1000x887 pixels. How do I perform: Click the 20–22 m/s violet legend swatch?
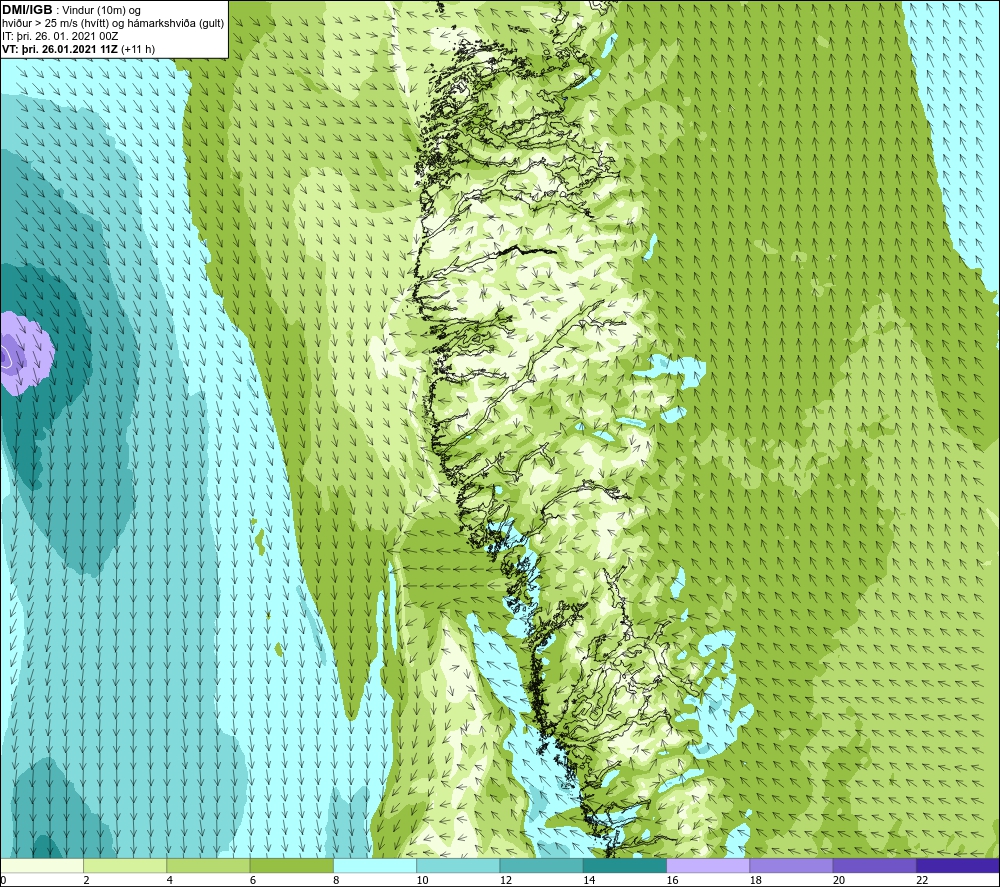[x=874, y=865]
